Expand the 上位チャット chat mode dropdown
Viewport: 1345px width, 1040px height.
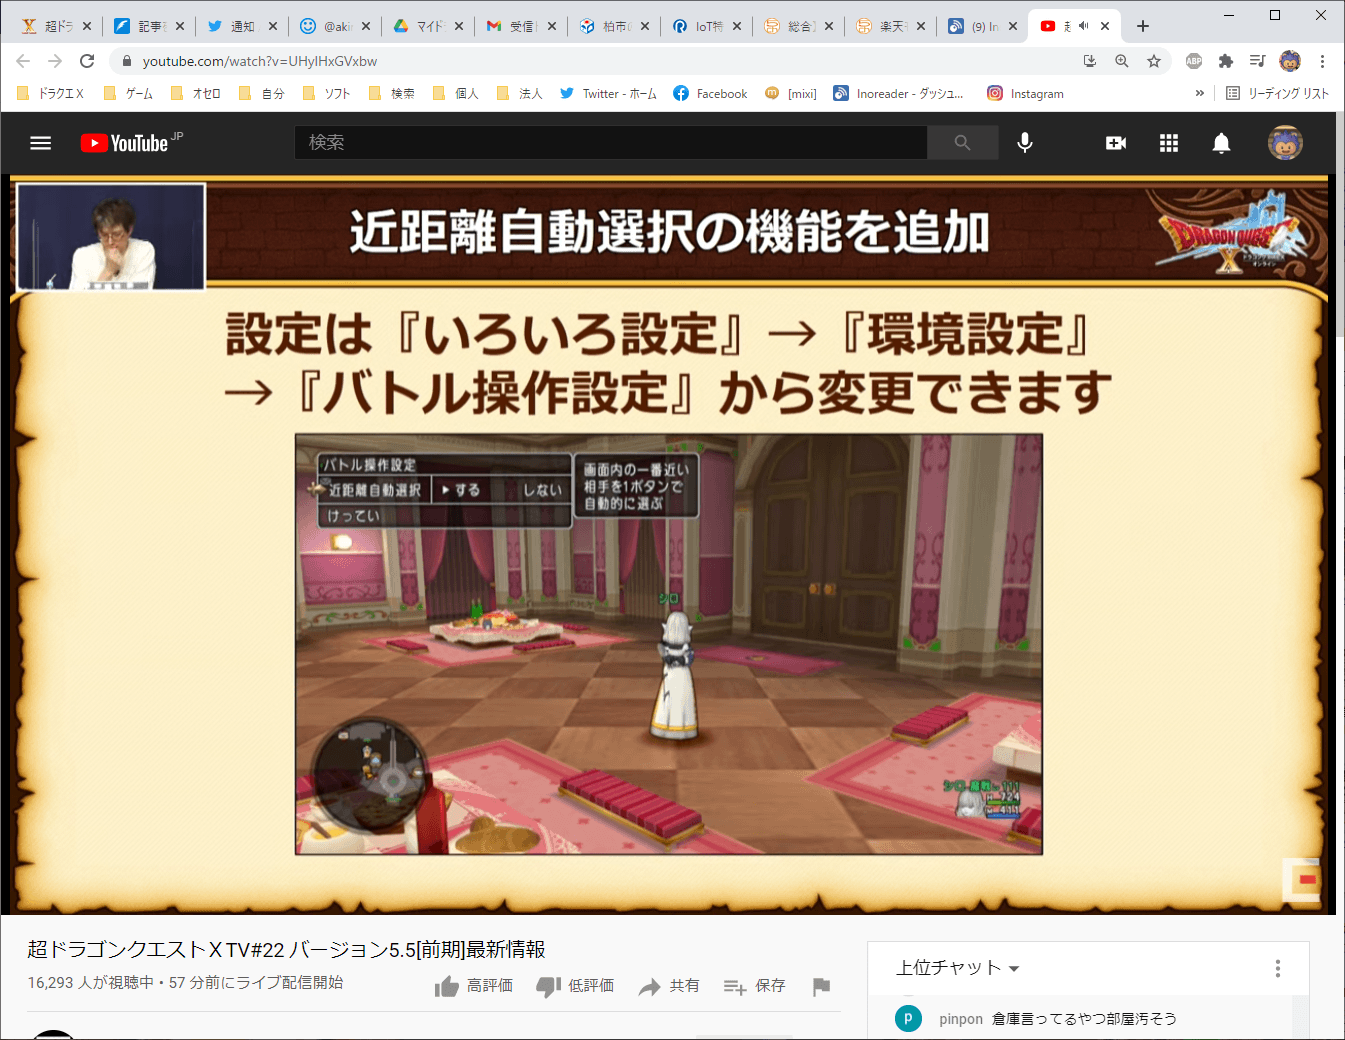957,968
